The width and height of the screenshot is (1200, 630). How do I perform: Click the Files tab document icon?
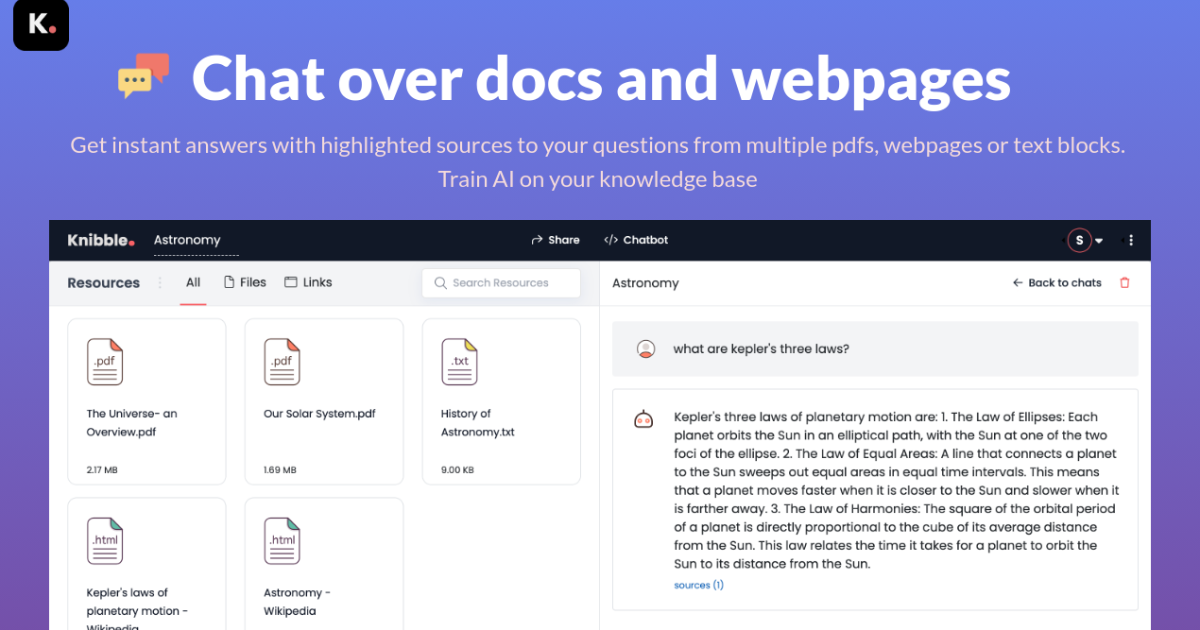229,282
